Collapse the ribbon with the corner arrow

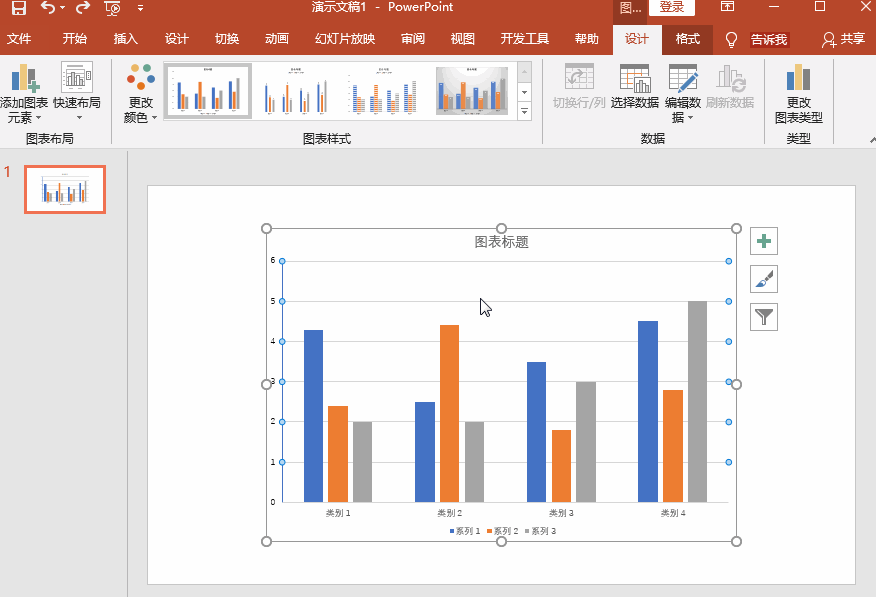[872, 139]
